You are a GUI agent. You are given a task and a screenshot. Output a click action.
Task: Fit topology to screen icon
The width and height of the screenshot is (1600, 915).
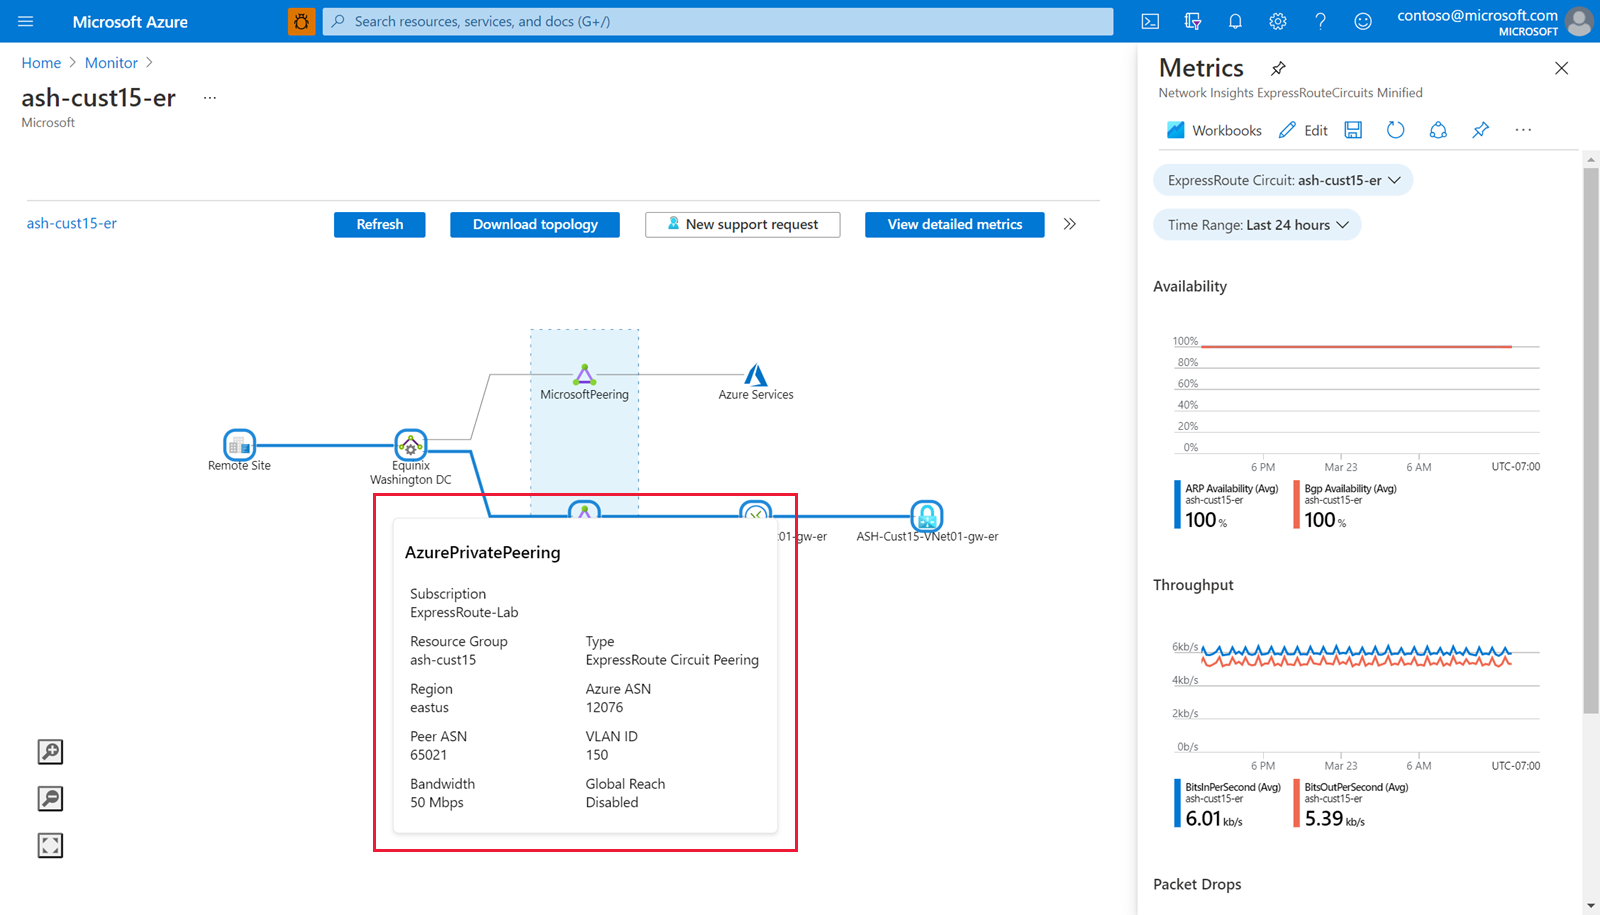(50, 846)
